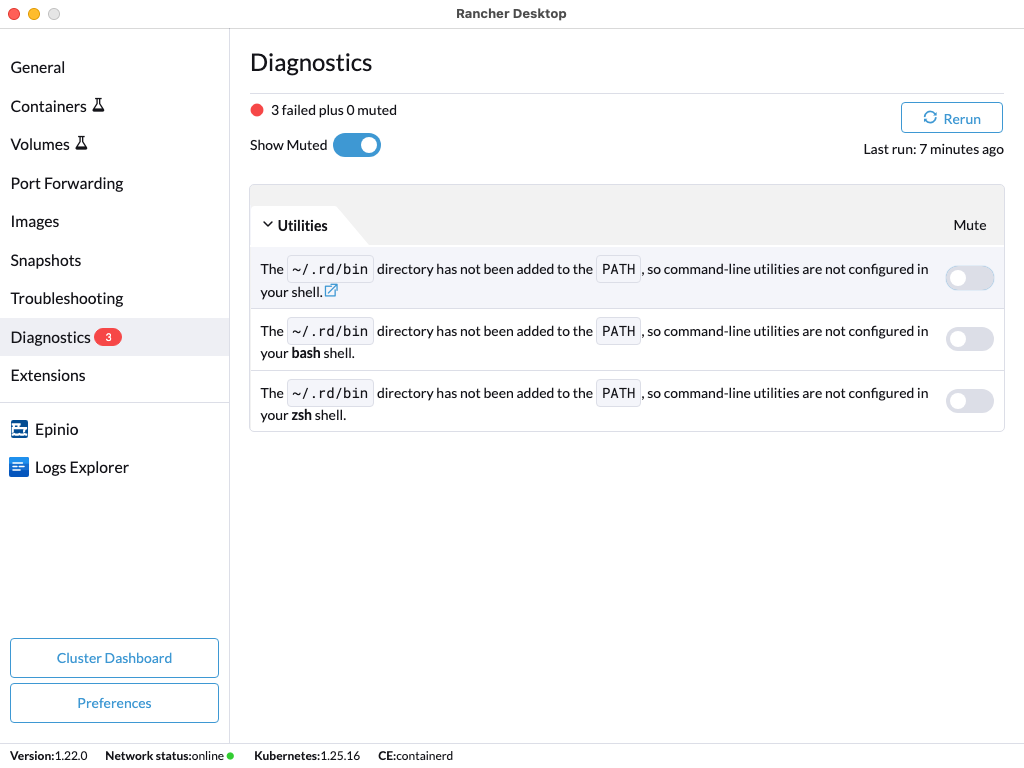Open the Cluster Dashboard
The image size is (1024, 768).
(114, 658)
